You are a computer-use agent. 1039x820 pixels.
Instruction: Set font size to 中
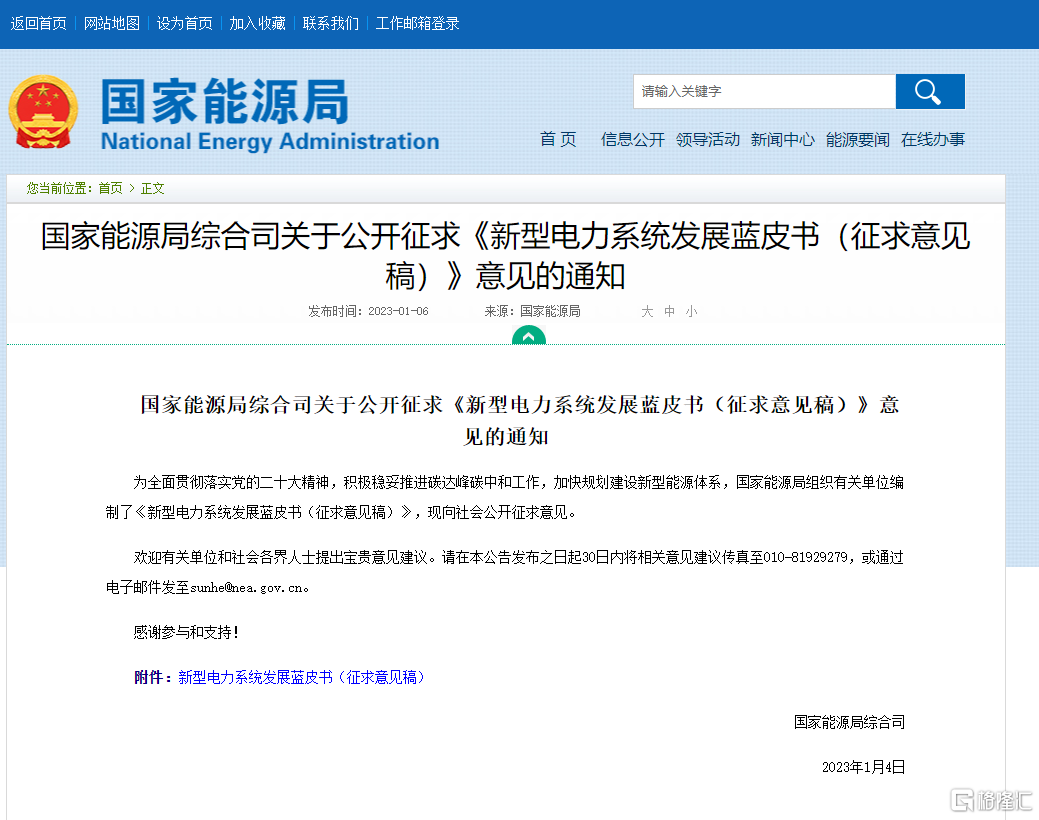[670, 312]
